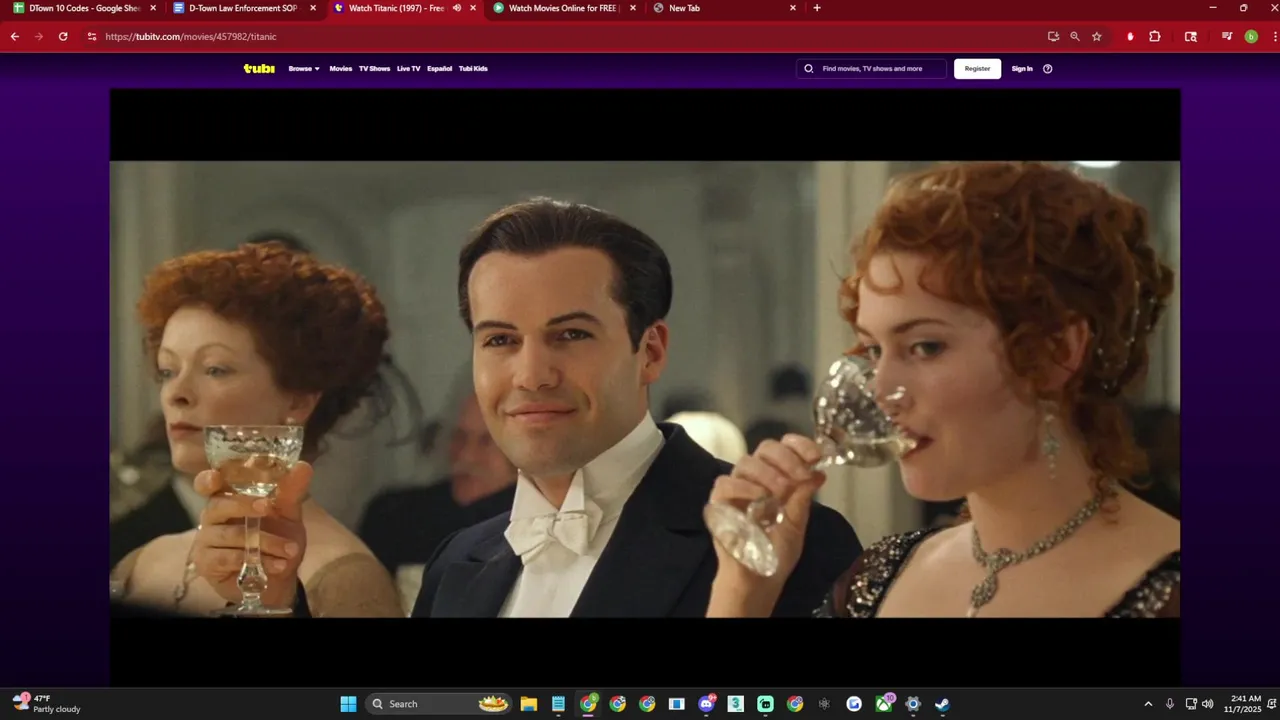Close the New Tab tab

[x=793, y=8]
